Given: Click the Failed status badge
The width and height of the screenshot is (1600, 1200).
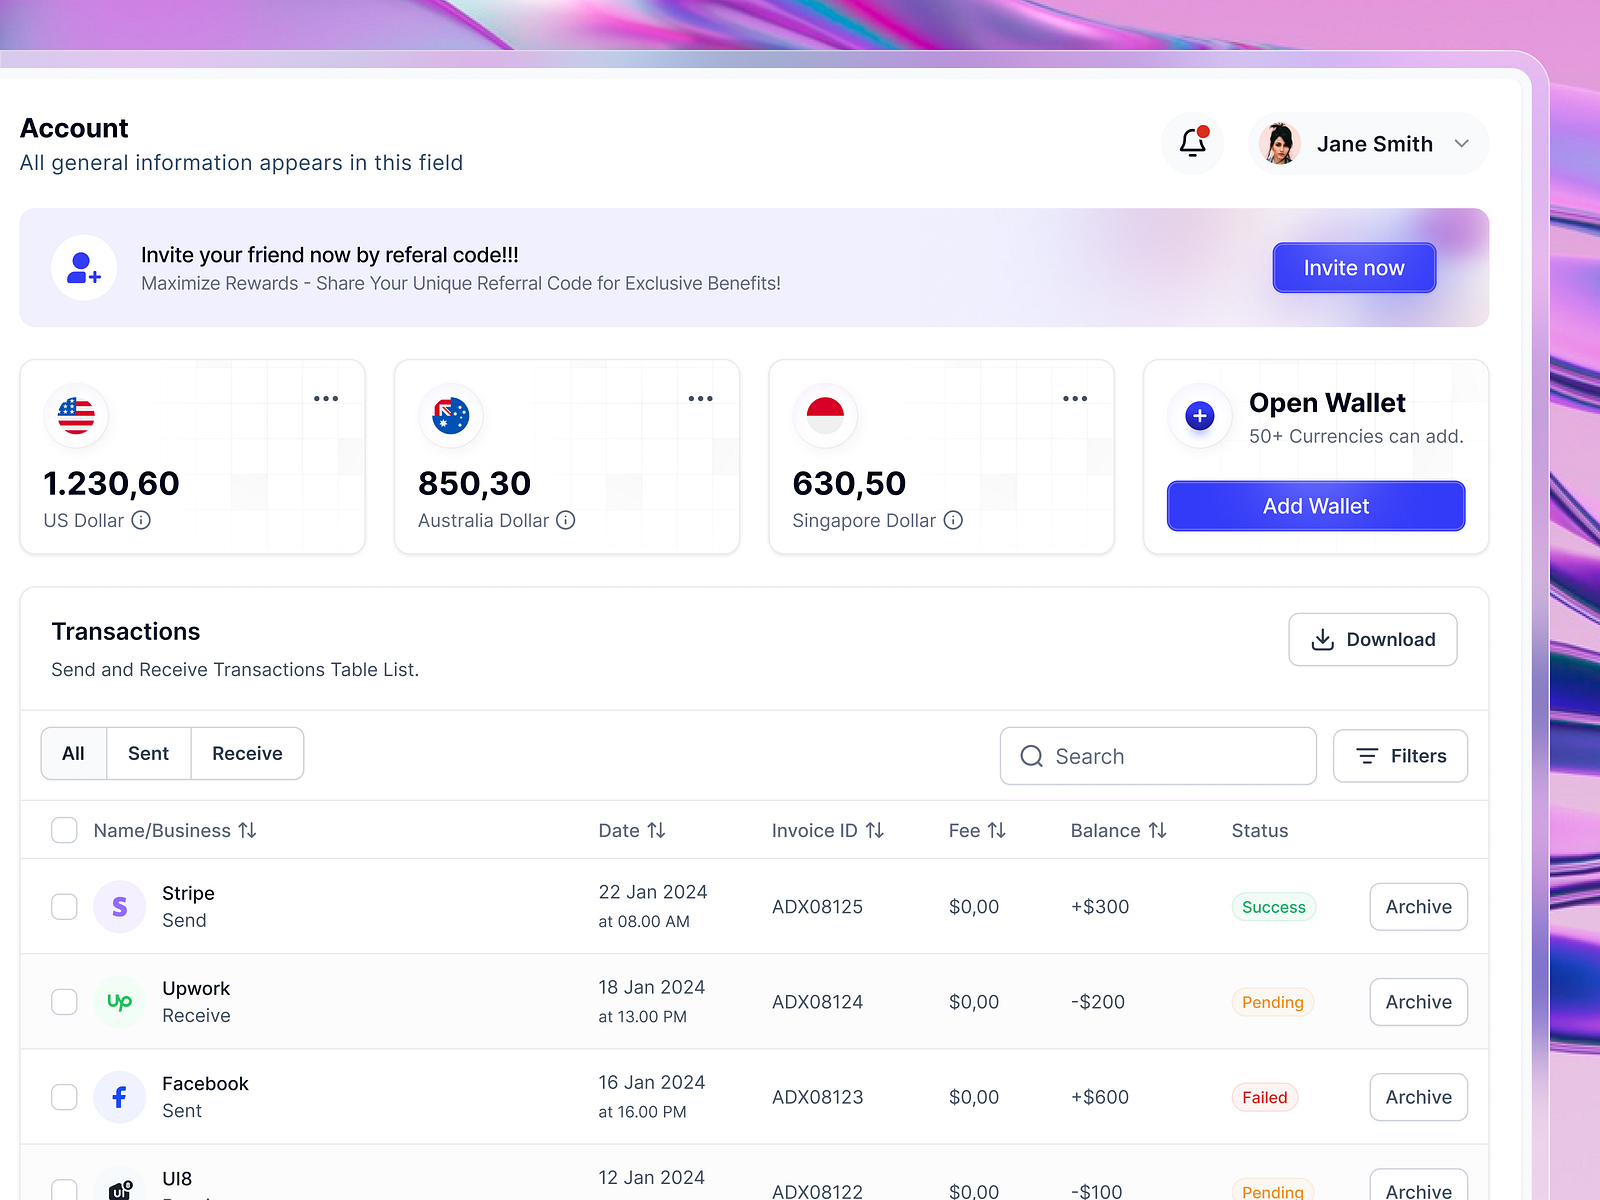Looking at the screenshot, I should [x=1265, y=1097].
